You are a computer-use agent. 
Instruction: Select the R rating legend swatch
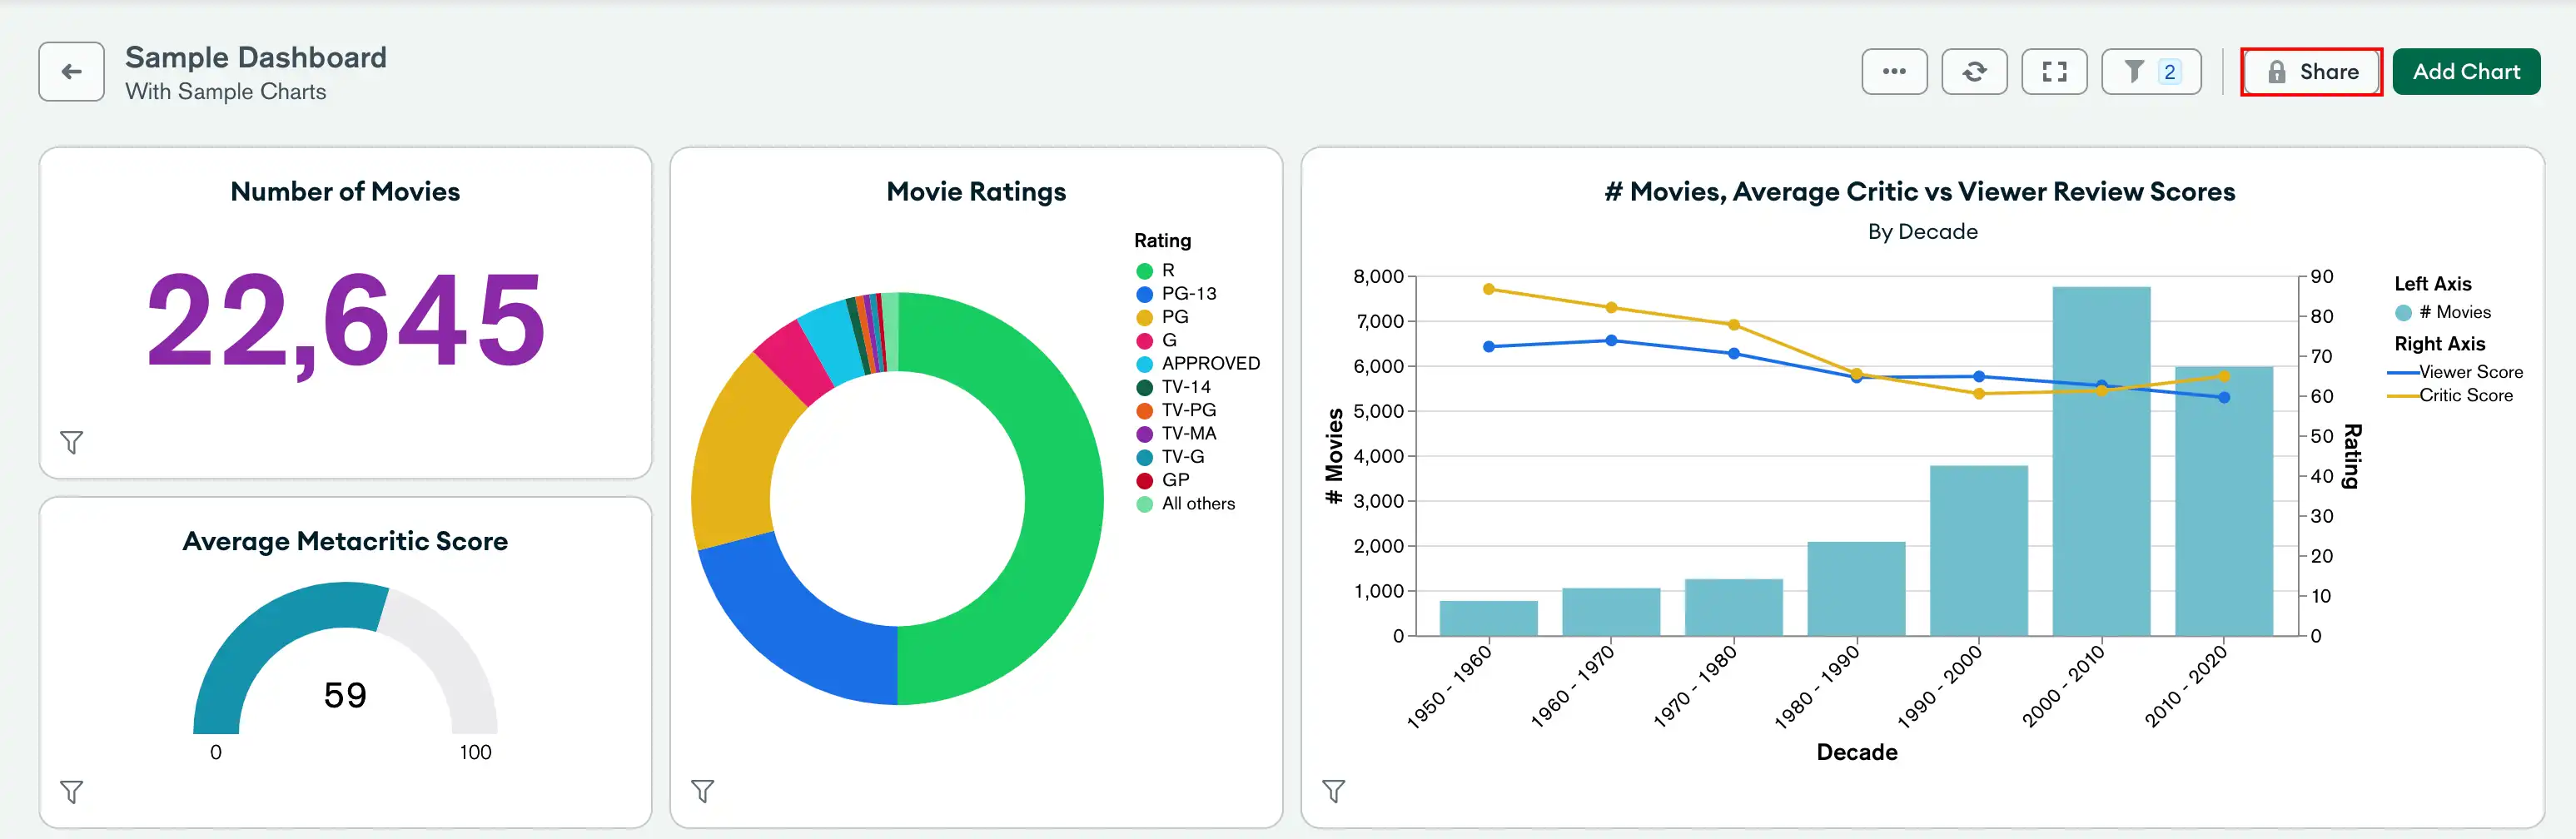[x=1144, y=271]
